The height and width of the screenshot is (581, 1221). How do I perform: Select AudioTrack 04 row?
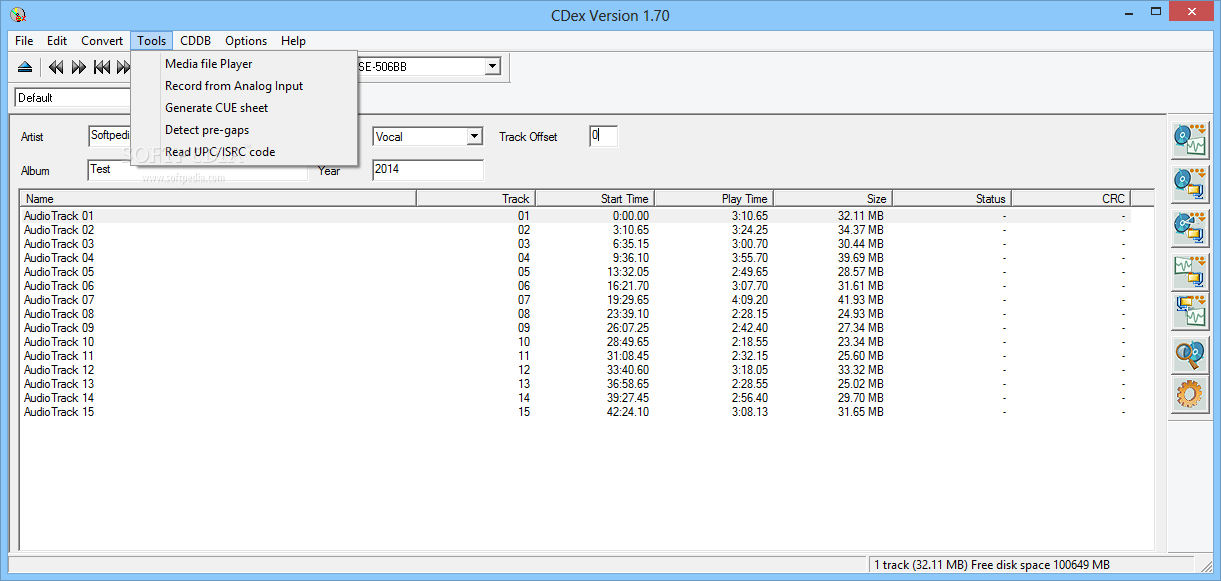pyautogui.click(x=587, y=258)
